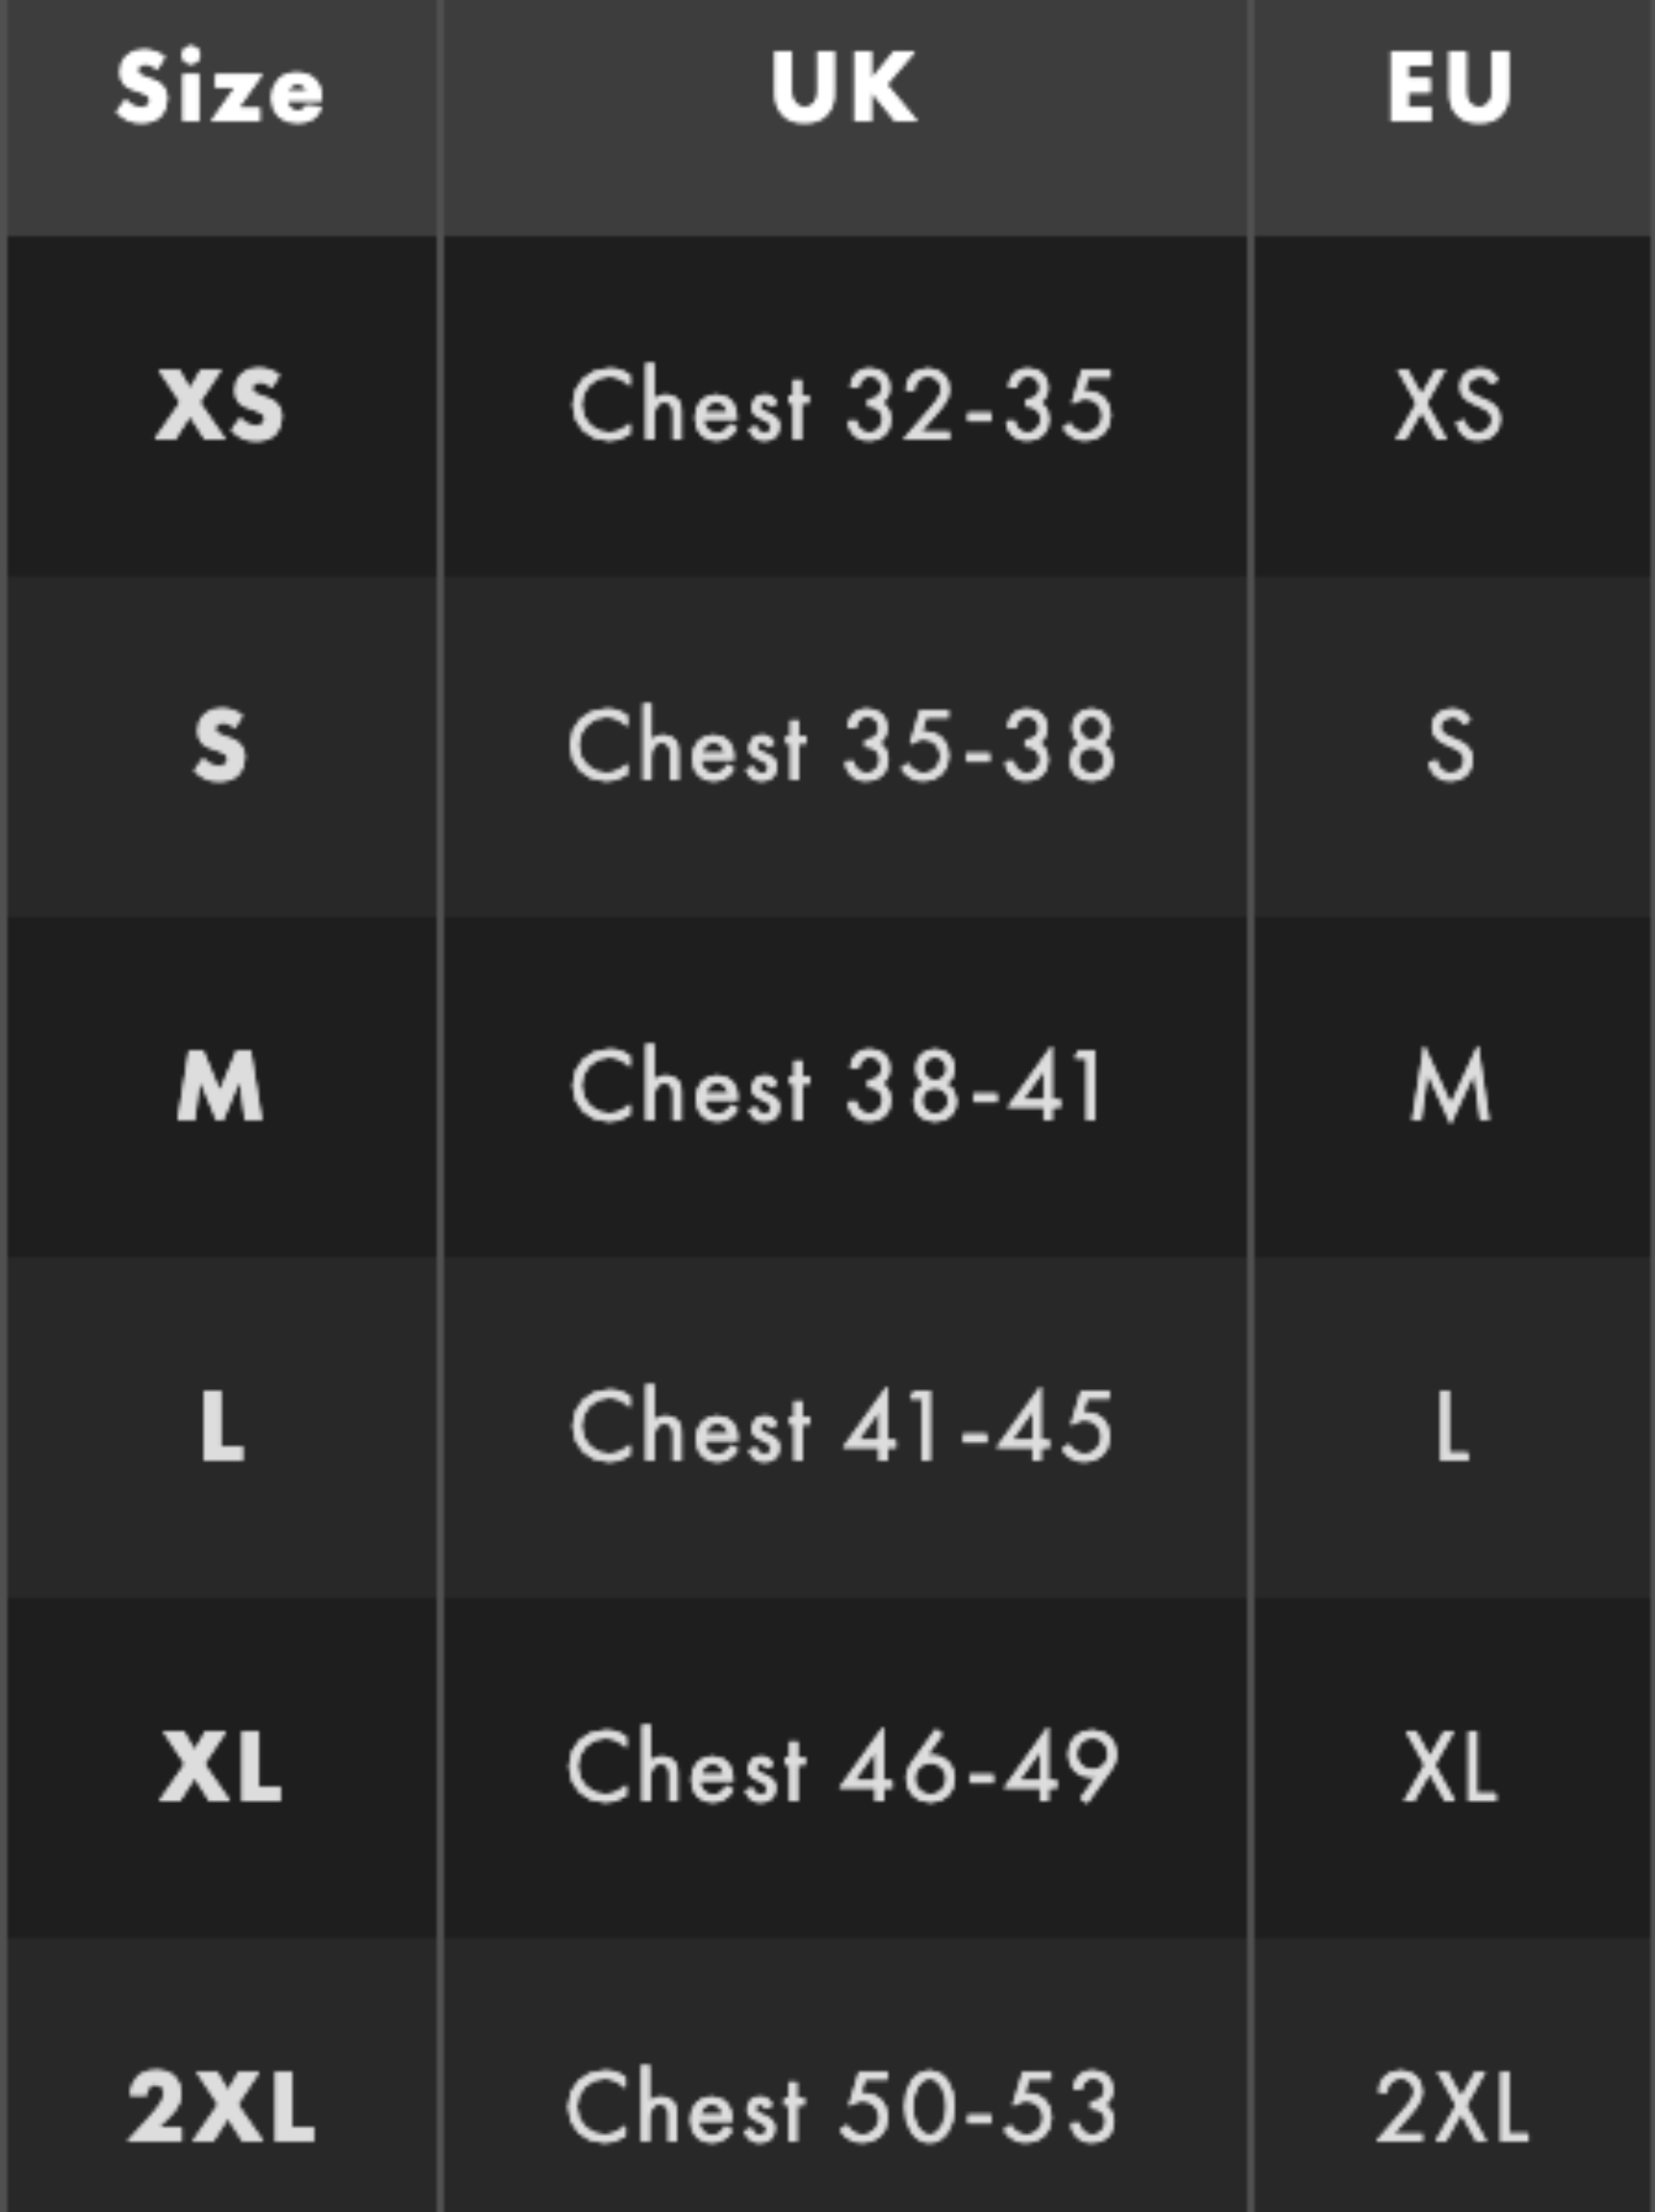Select M in the EU column
1655x2212 pixels.
pos(1450,1087)
